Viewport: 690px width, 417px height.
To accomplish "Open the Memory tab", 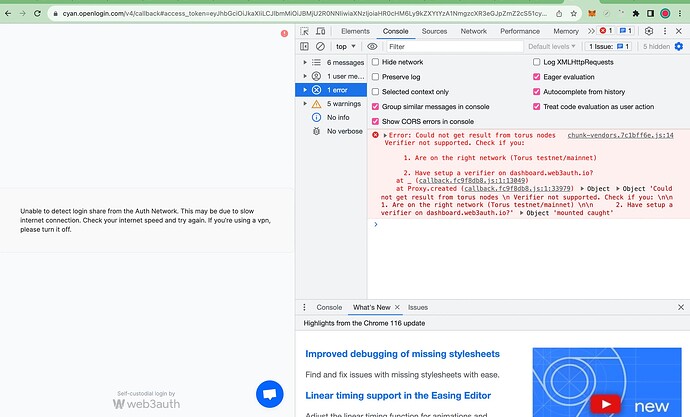I will [566, 31].
